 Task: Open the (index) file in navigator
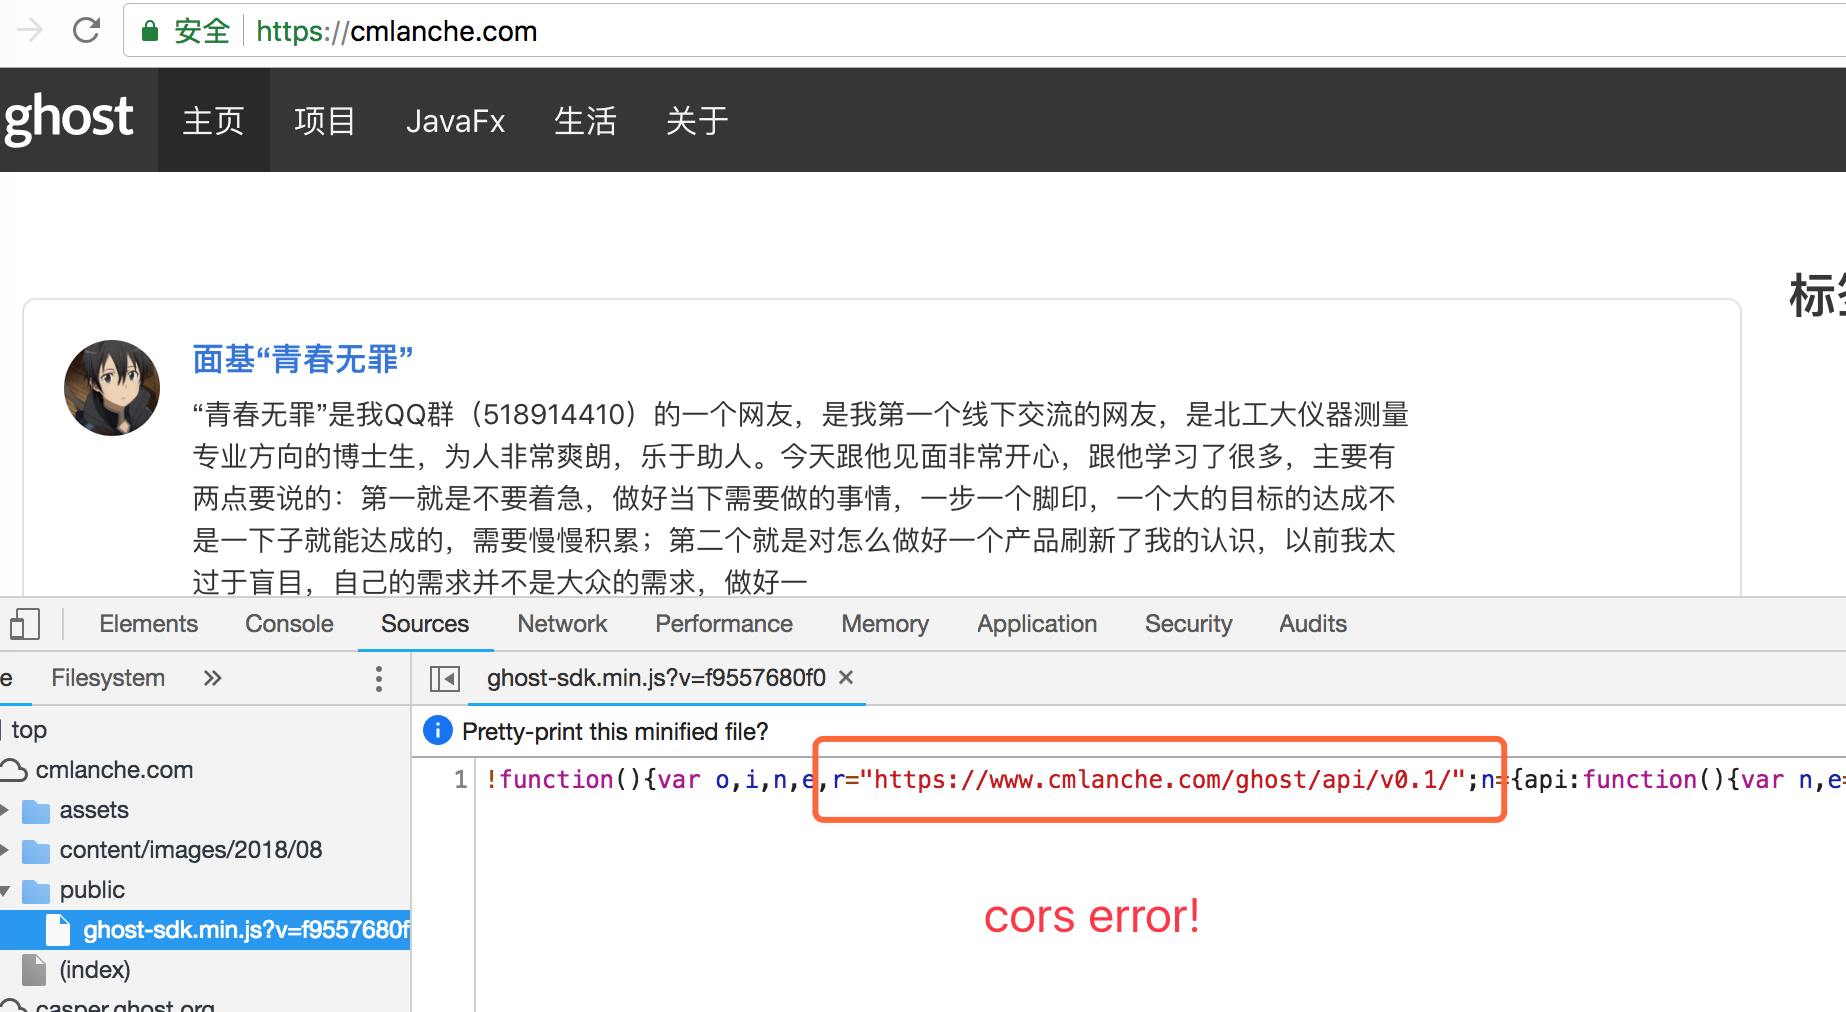tap(94, 970)
